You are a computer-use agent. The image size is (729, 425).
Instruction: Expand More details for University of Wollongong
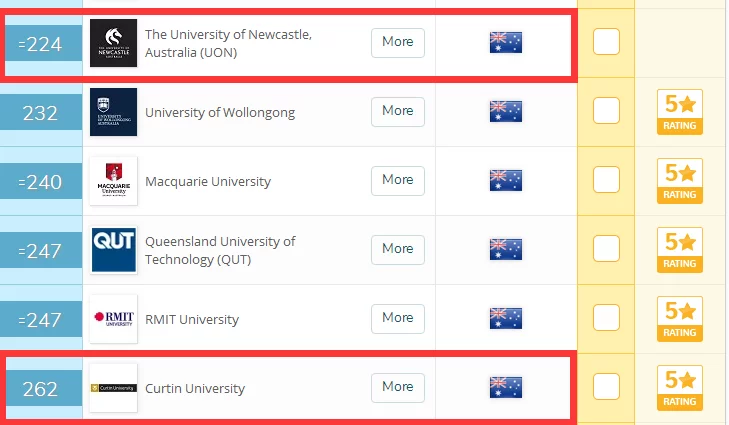397,111
